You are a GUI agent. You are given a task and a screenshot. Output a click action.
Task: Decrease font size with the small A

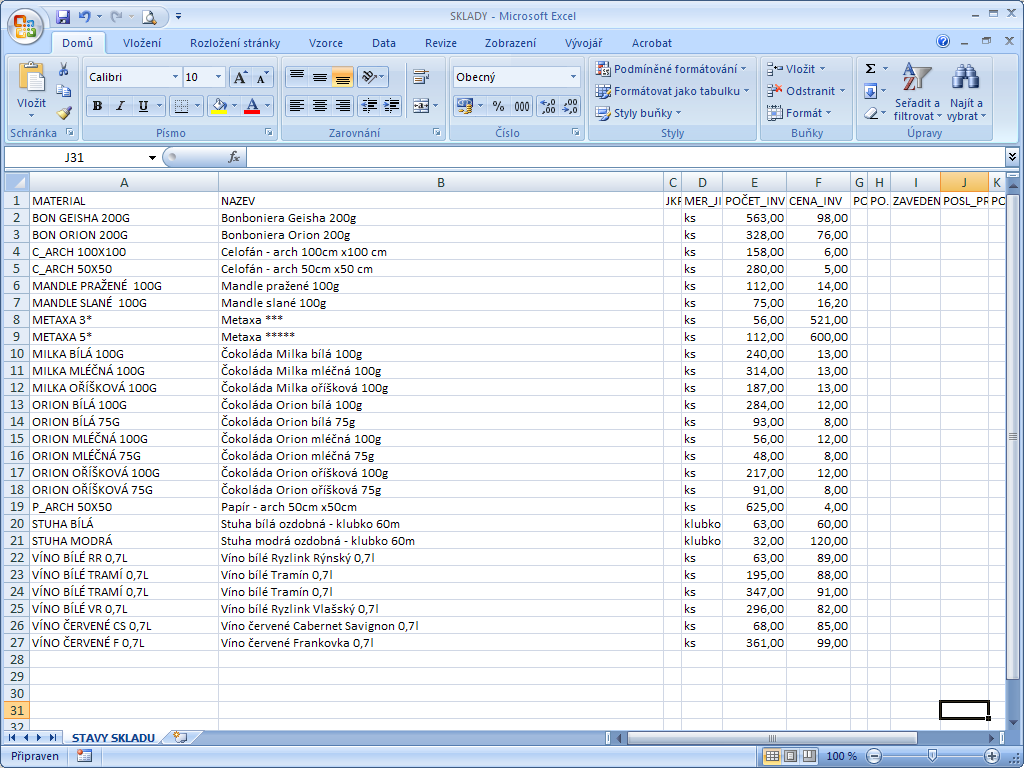click(x=261, y=78)
